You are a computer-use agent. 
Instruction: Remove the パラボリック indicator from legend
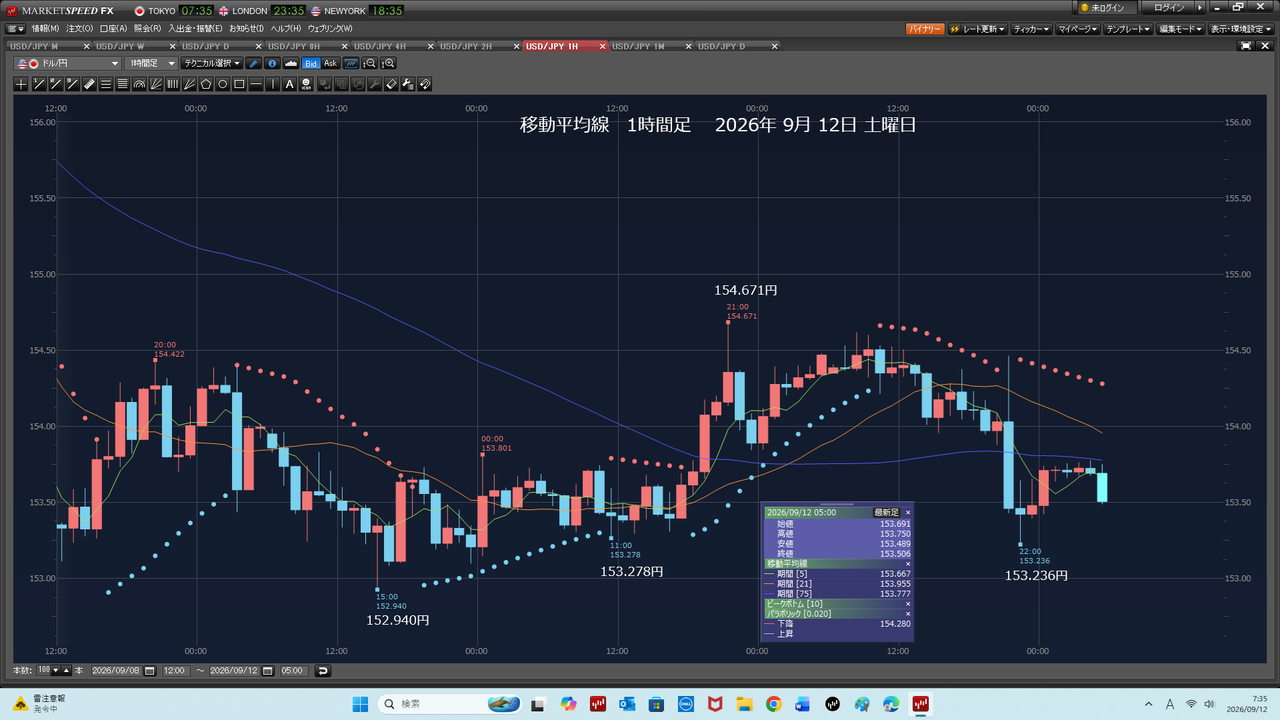click(x=908, y=614)
